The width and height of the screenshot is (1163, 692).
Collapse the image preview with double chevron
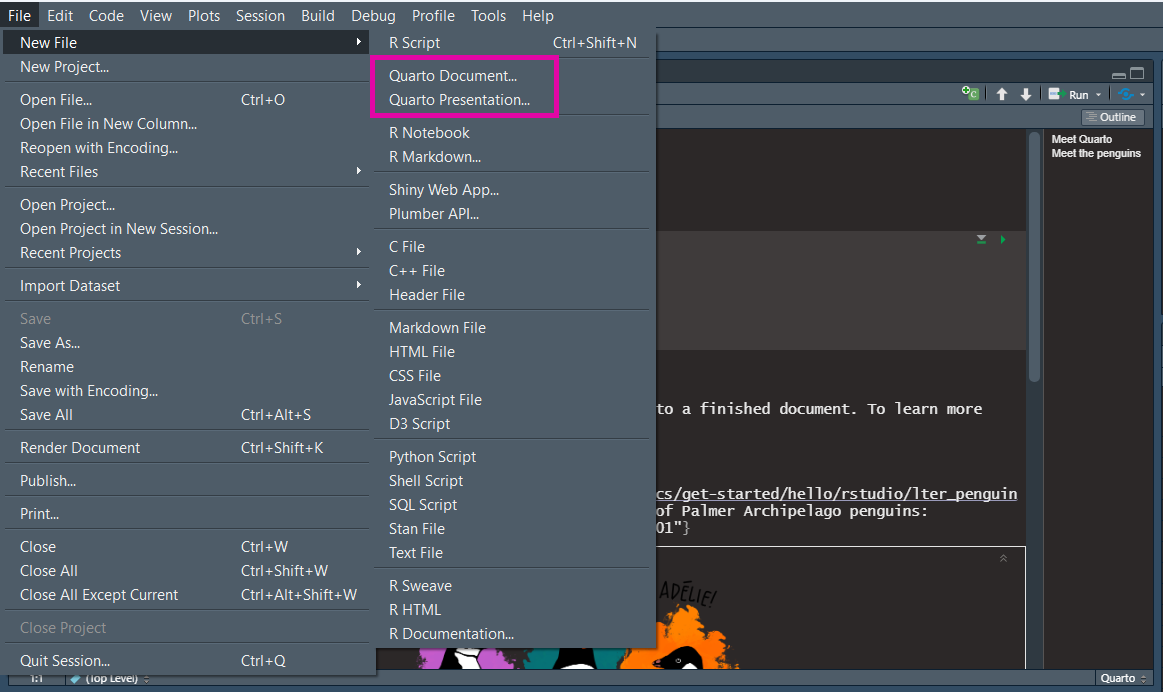1003,558
